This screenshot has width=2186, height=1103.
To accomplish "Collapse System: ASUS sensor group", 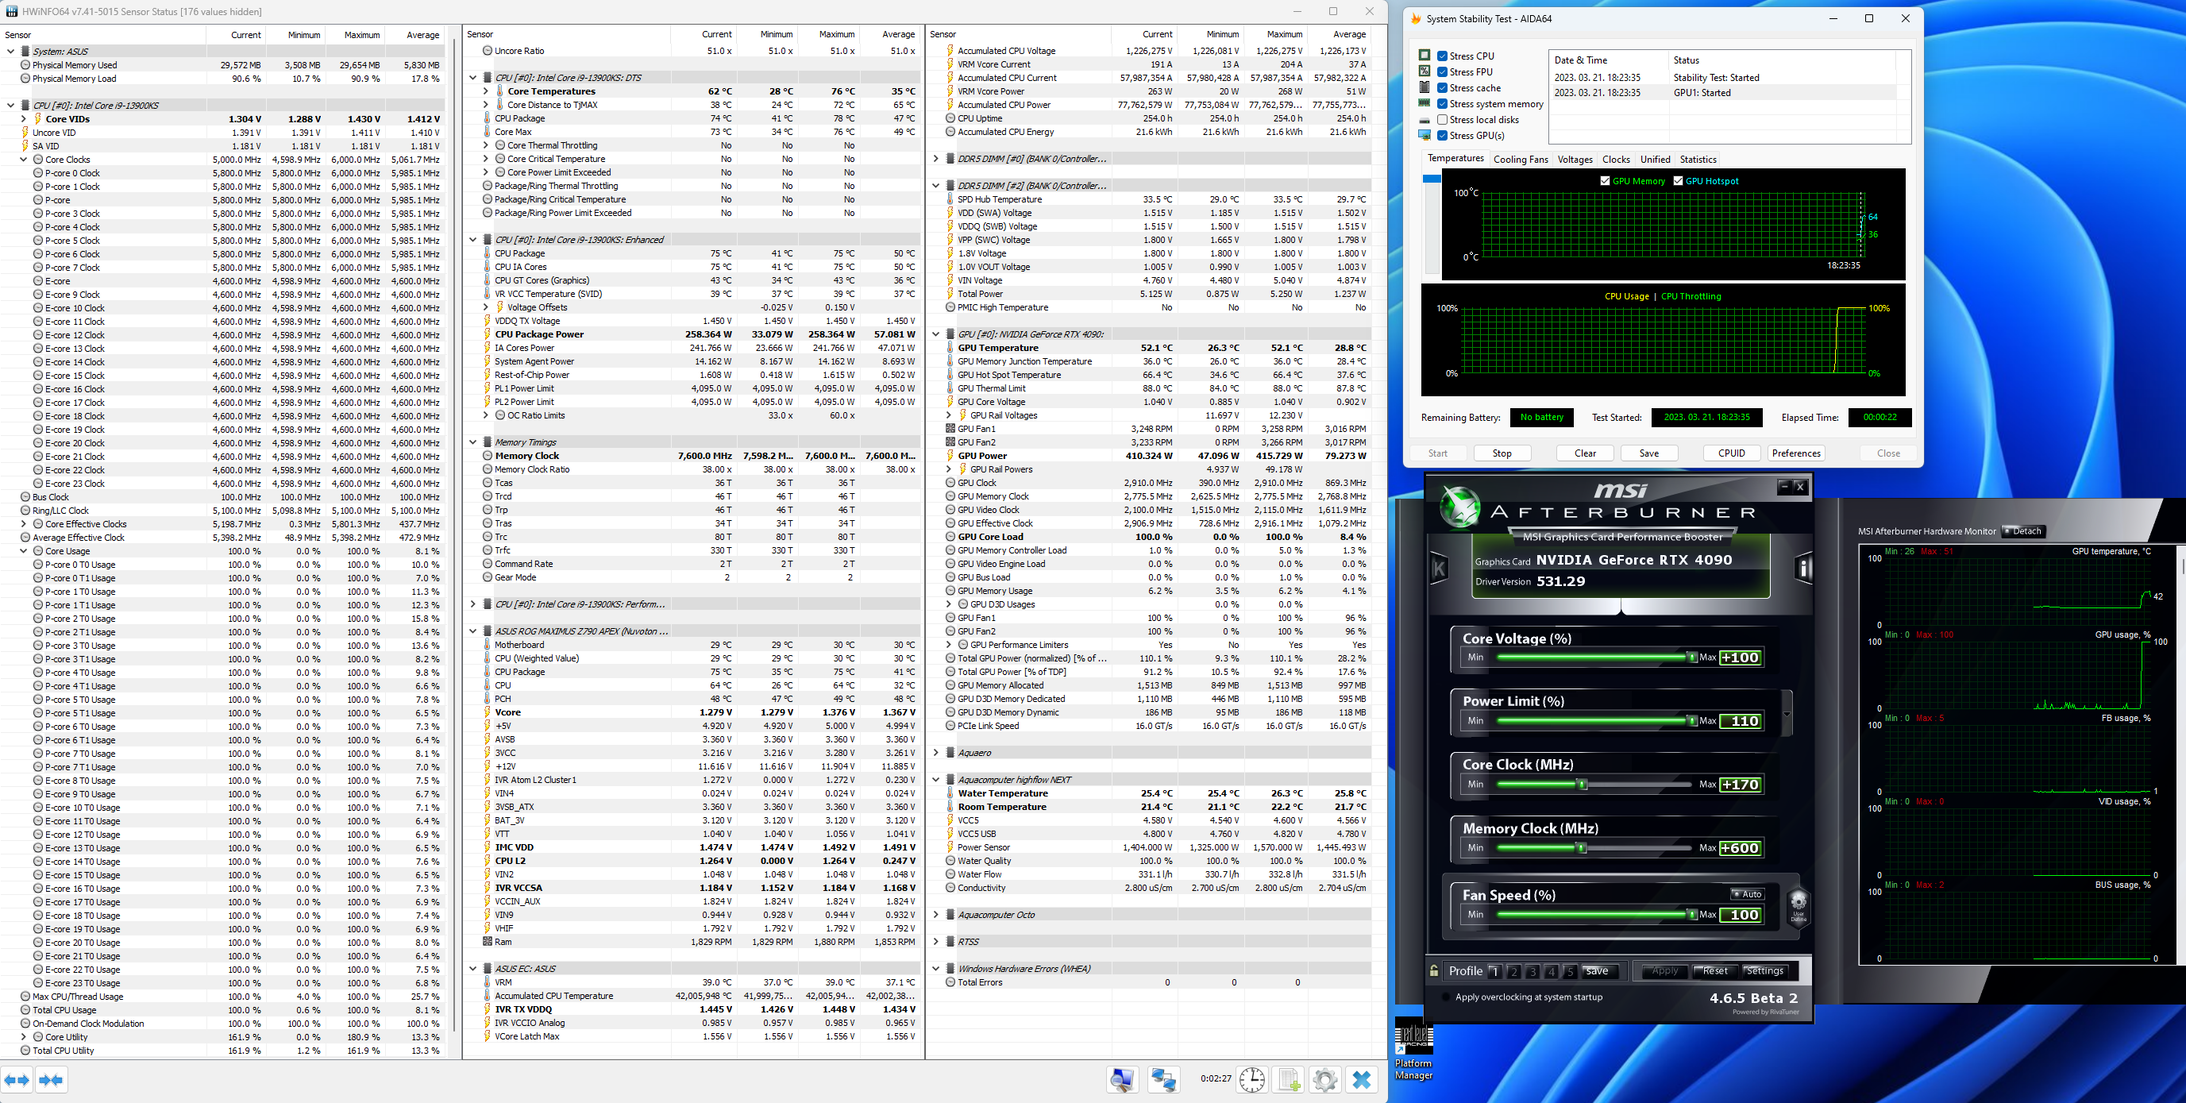I will [11, 51].
